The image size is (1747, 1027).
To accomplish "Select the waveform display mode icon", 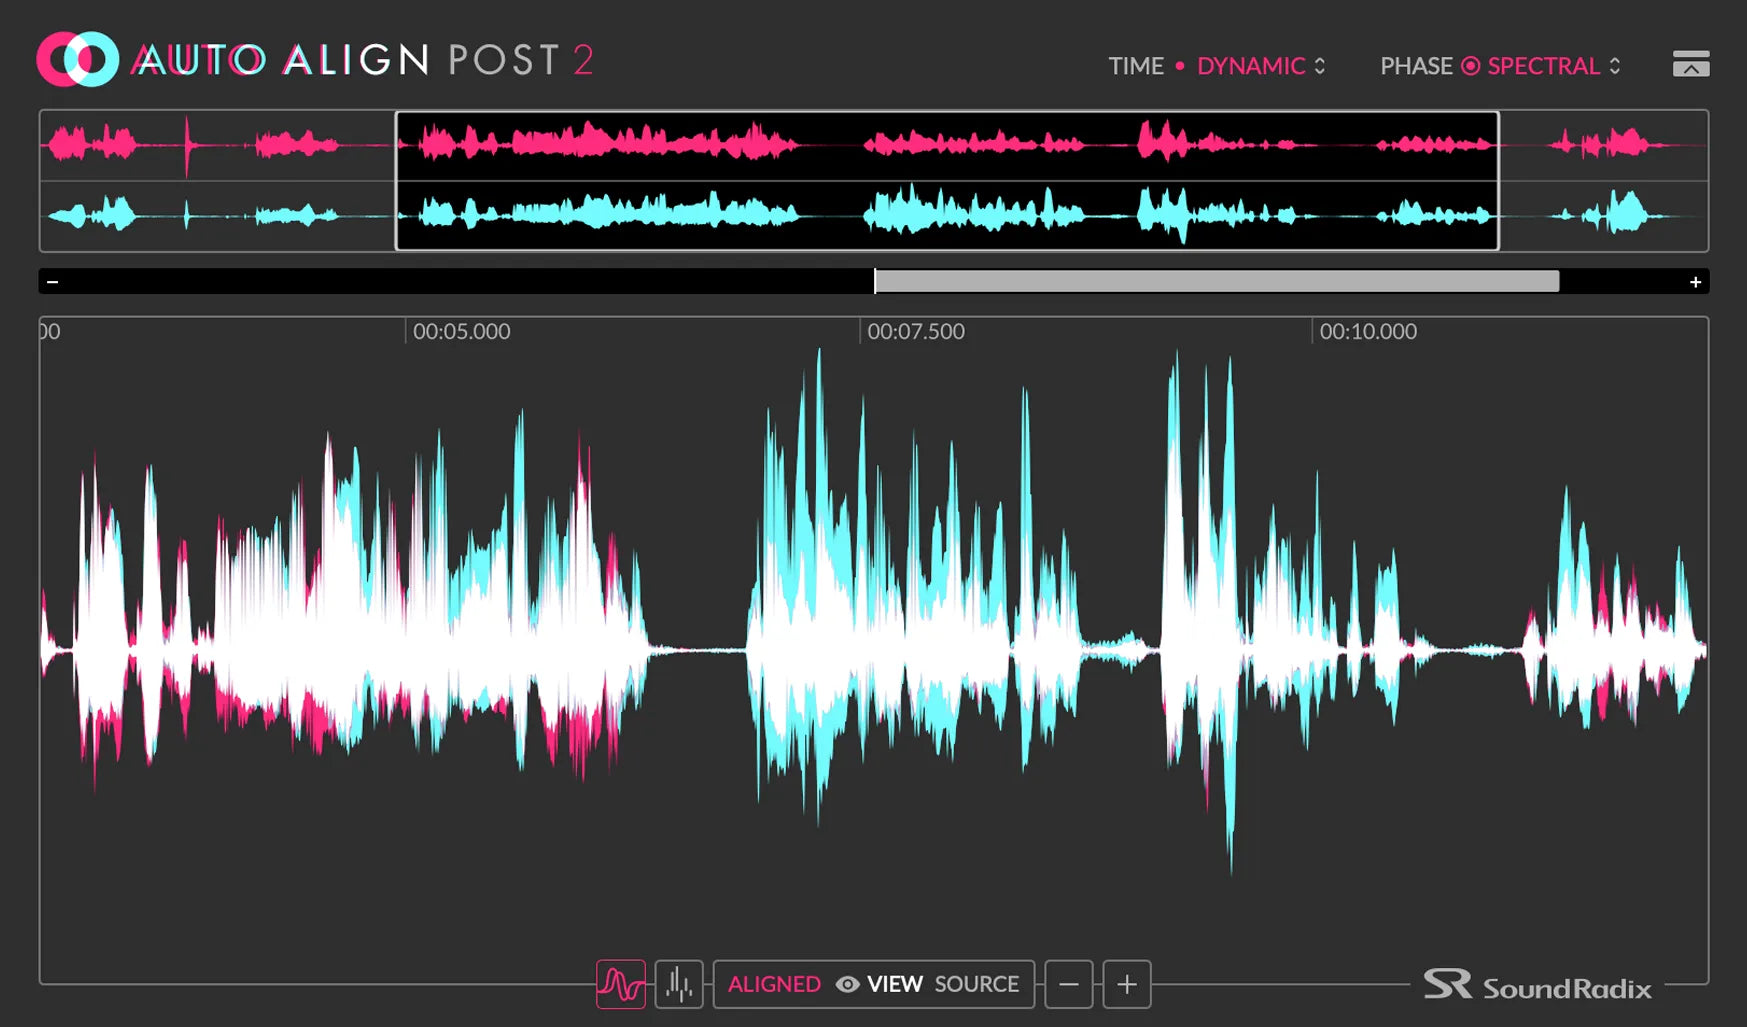I will (x=621, y=984).
